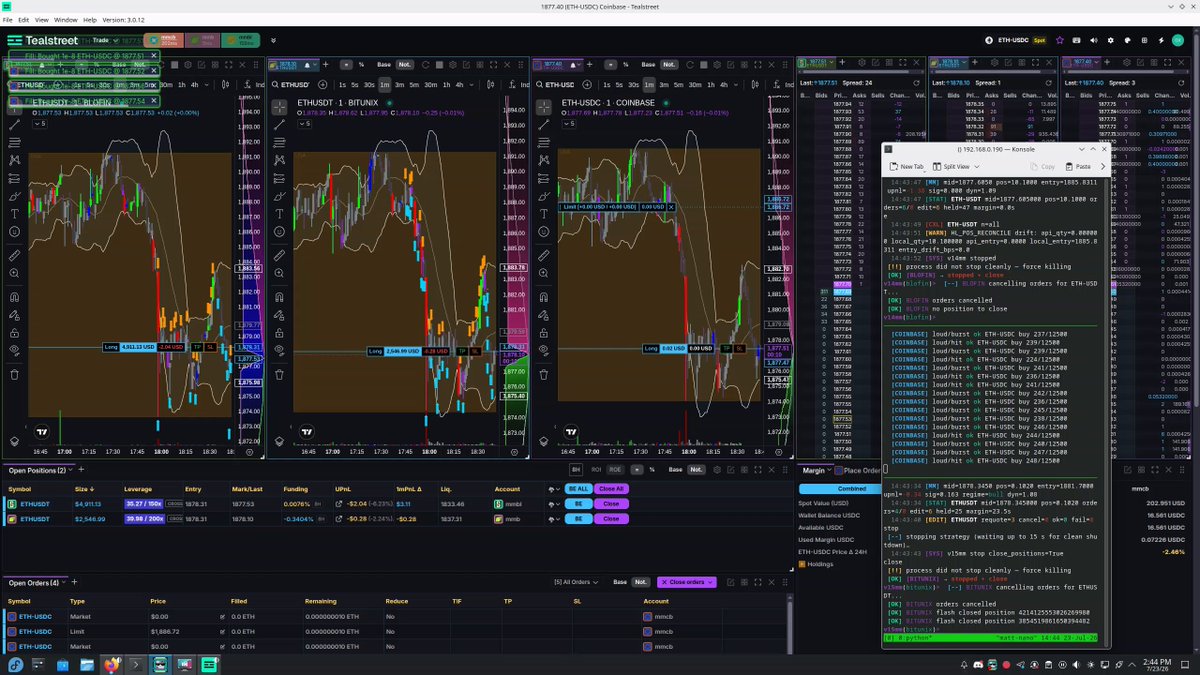Click the BE ALL button
This screenshot has width=1200, height=675.
(x=578, y=489)
